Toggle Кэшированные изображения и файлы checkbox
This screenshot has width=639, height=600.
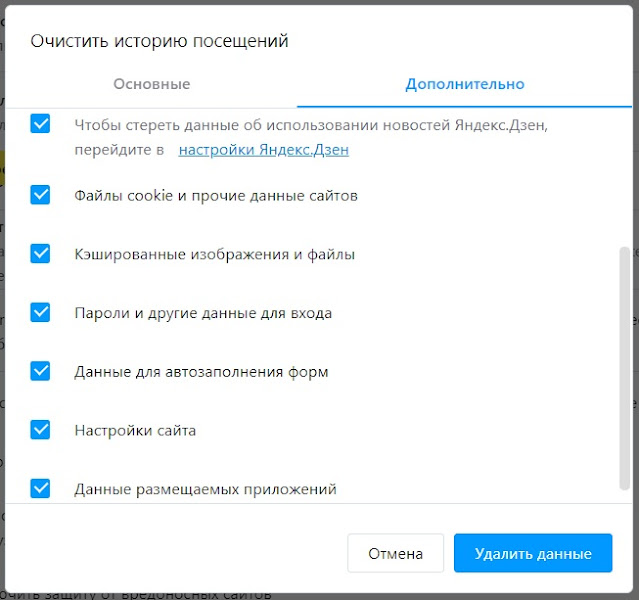coord(40,254)
